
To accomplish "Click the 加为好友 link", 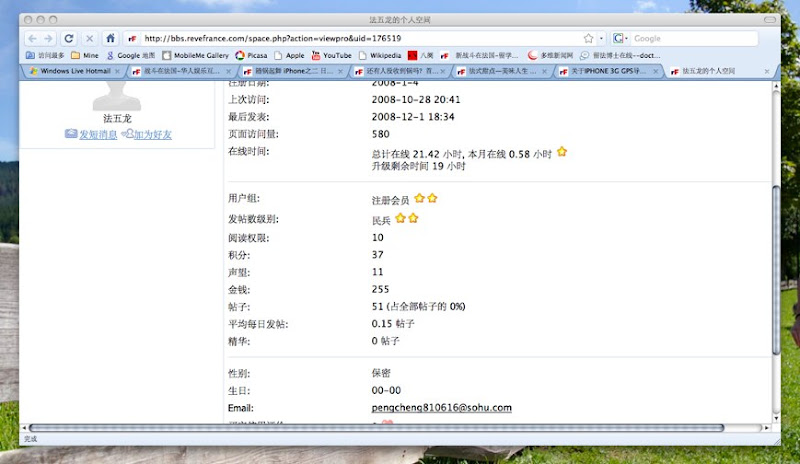I will click(153, 134).
